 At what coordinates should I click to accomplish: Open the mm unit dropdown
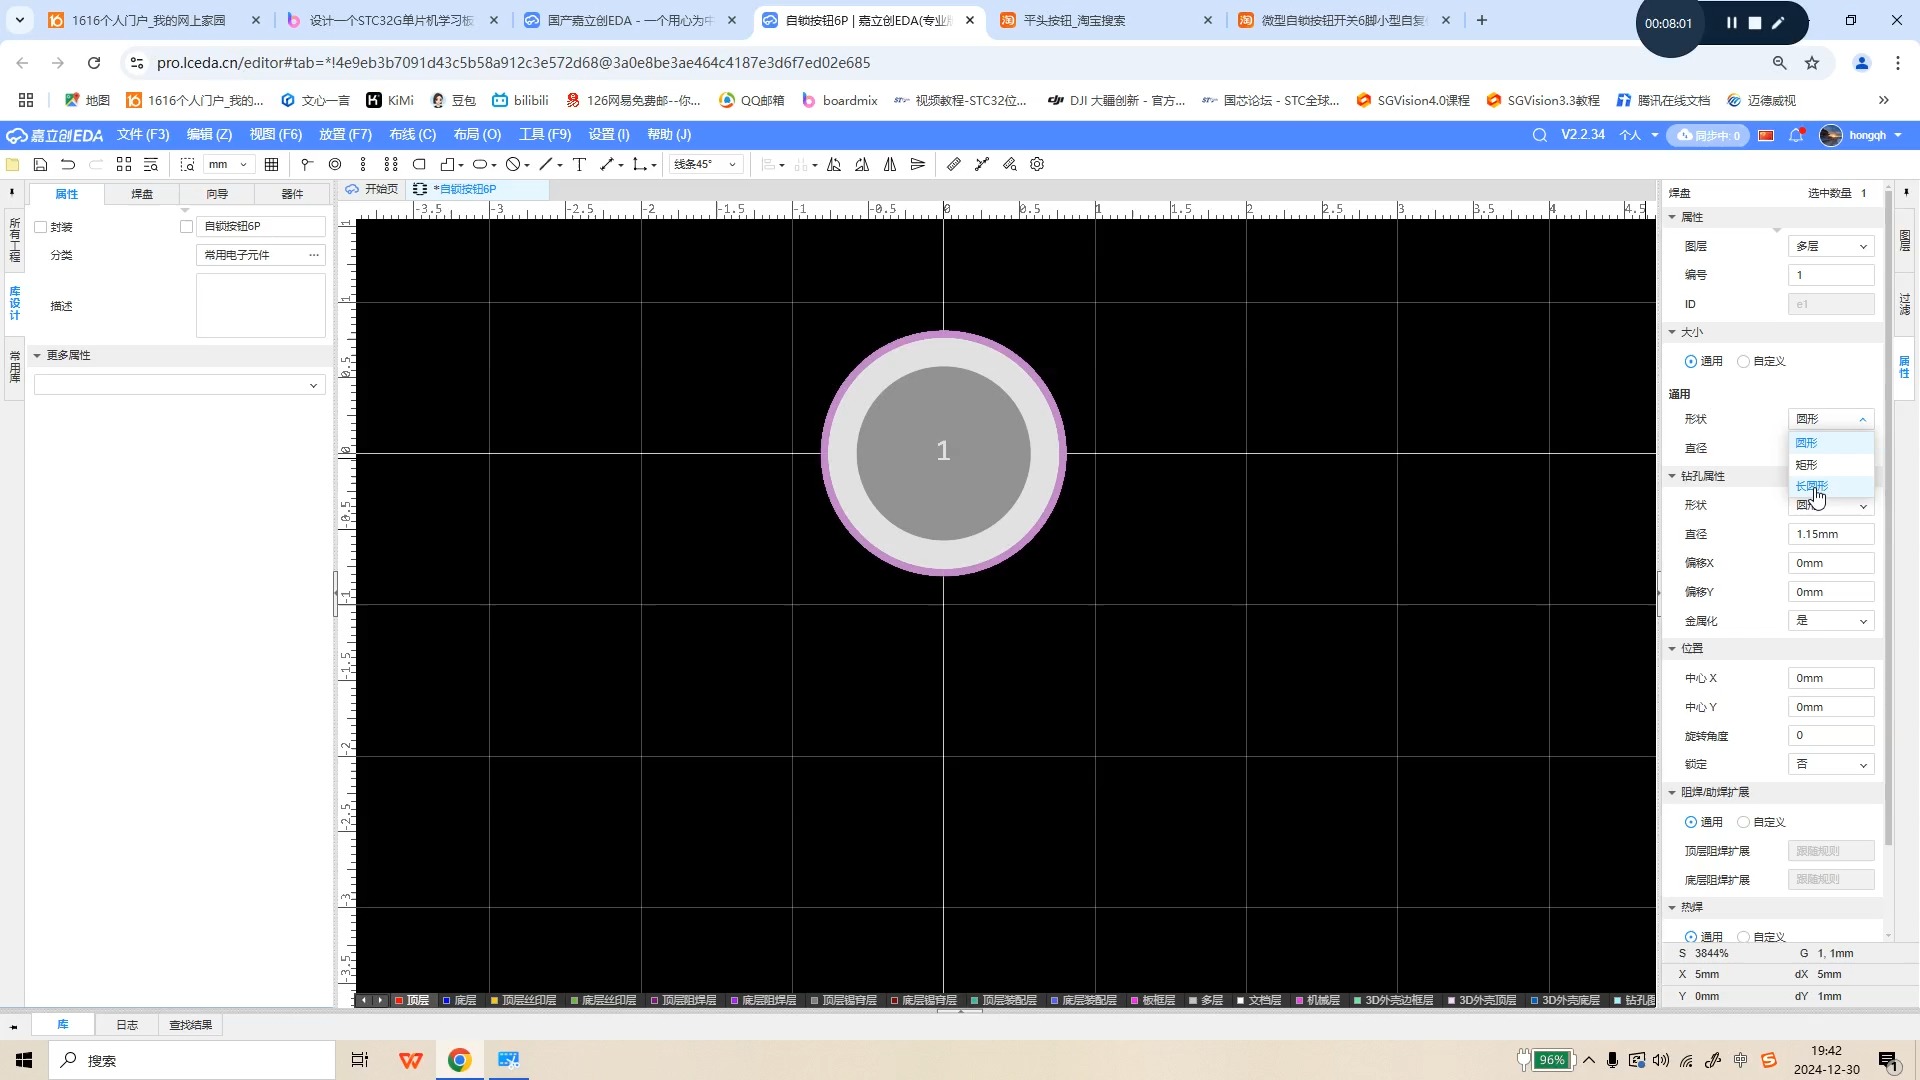tap(228, 164)
